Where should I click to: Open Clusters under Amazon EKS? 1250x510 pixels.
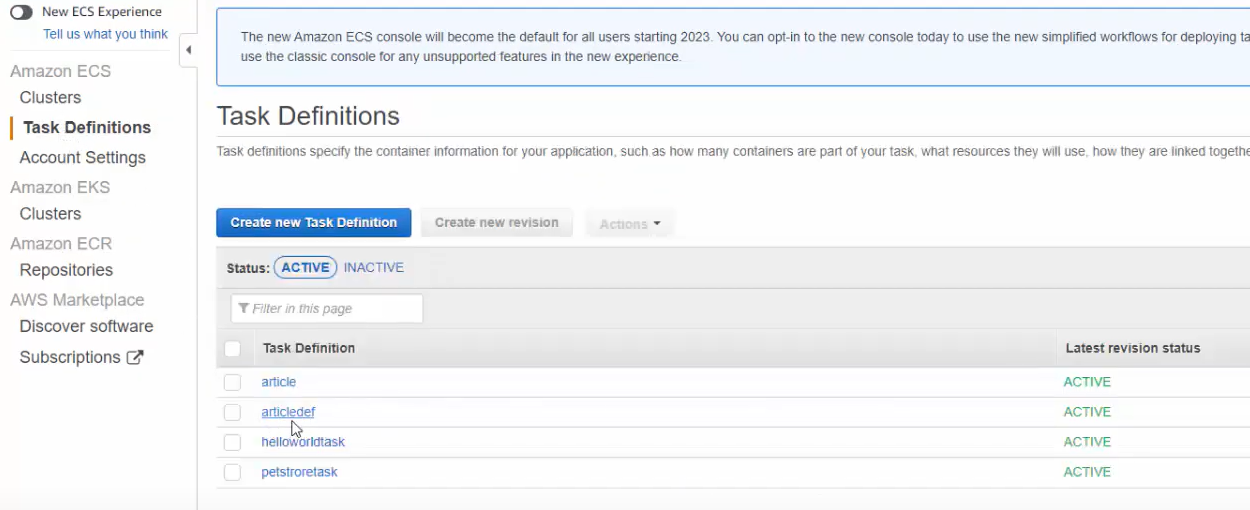[x=50, y=214]
